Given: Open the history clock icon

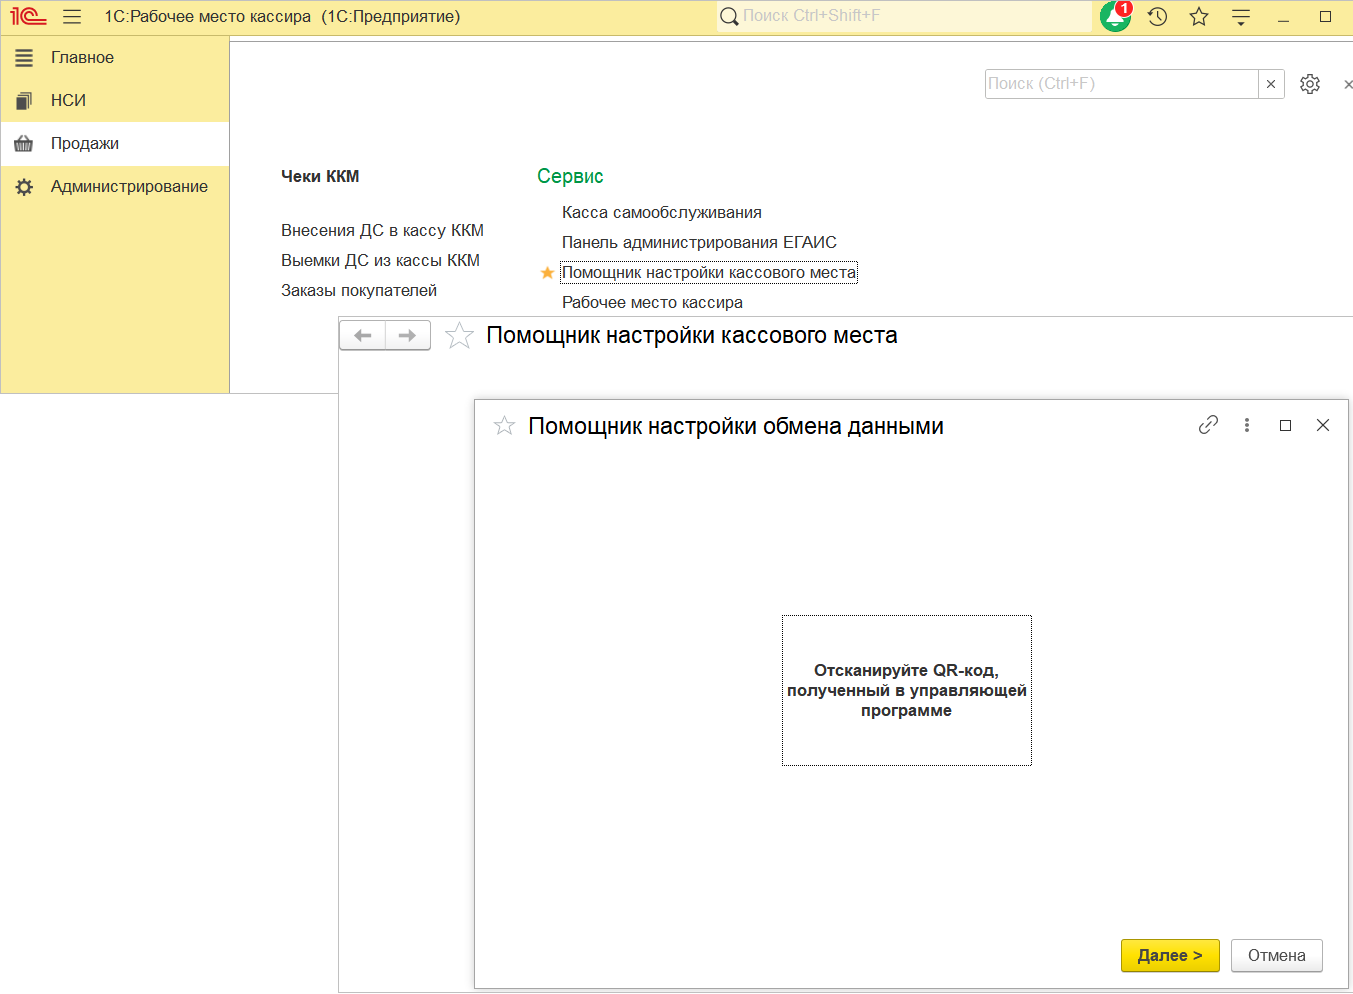Looking at the screenshot, I should (x=1157, y=17).
